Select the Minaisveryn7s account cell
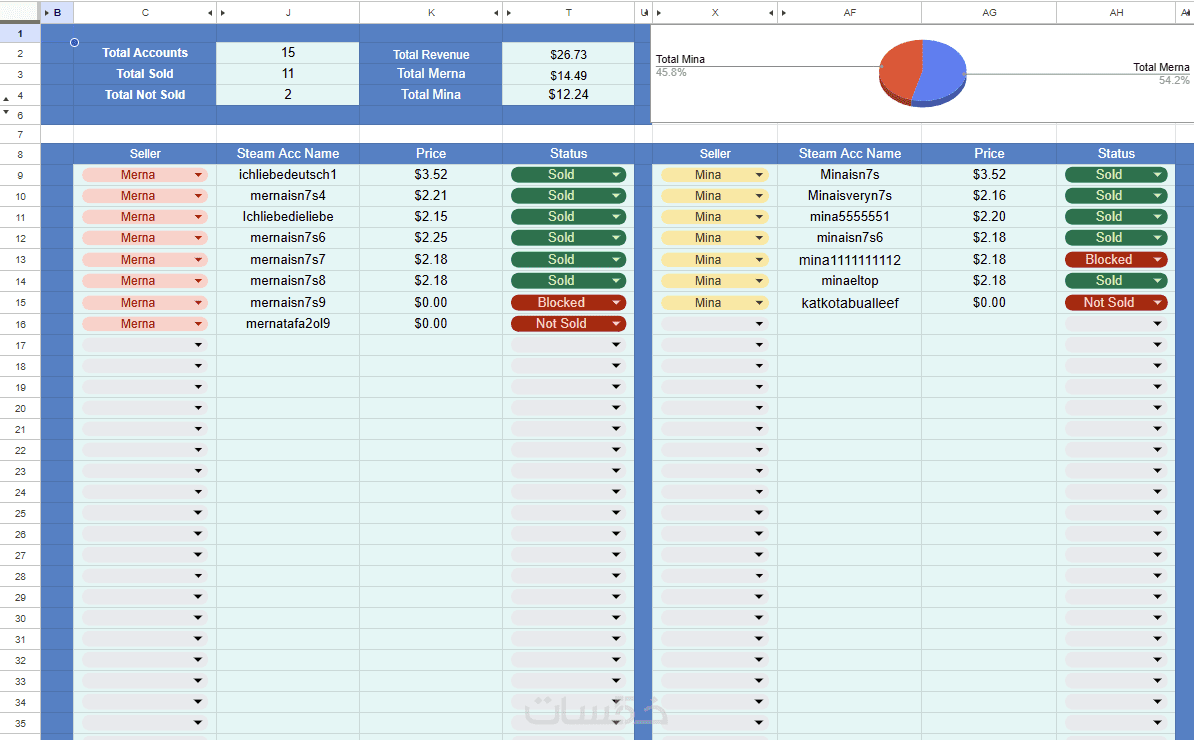1194x740 pixels. pos(850,196)
